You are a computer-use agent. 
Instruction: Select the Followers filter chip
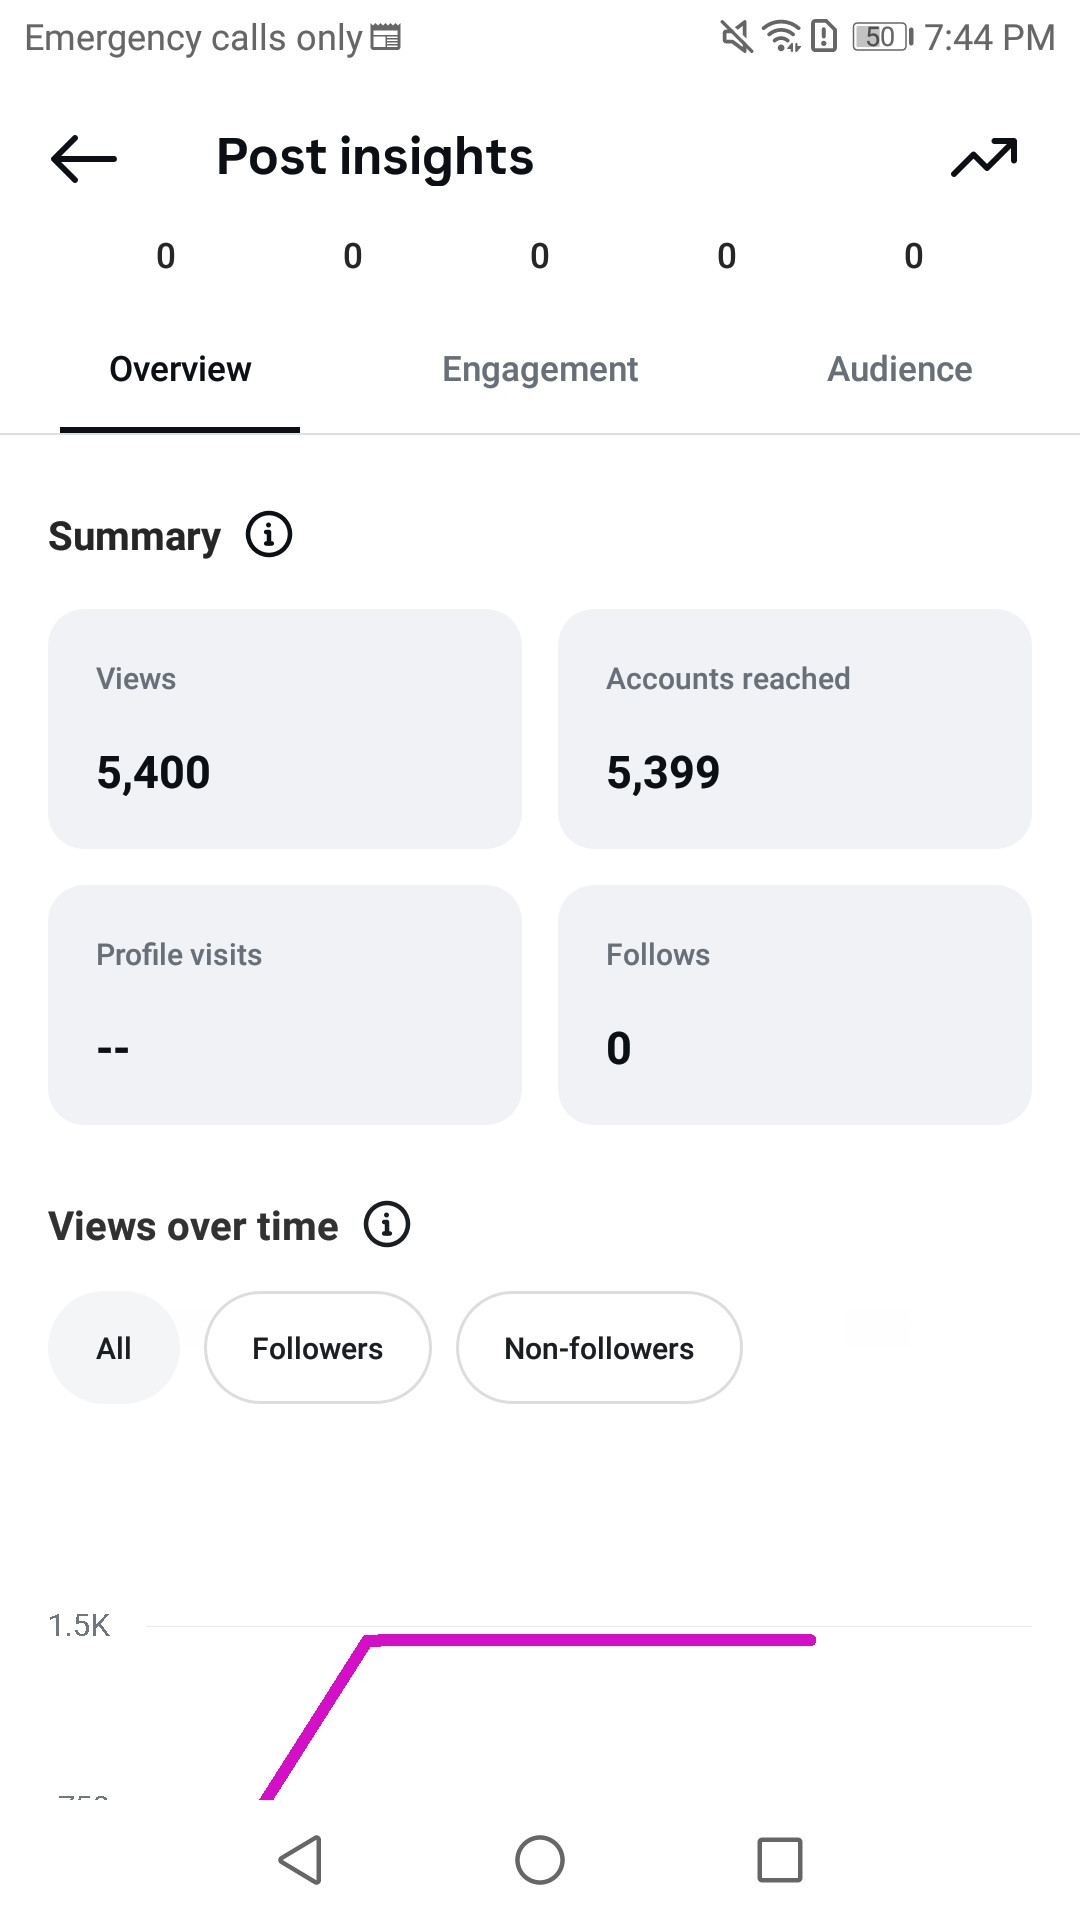(x=318, y=1348)
